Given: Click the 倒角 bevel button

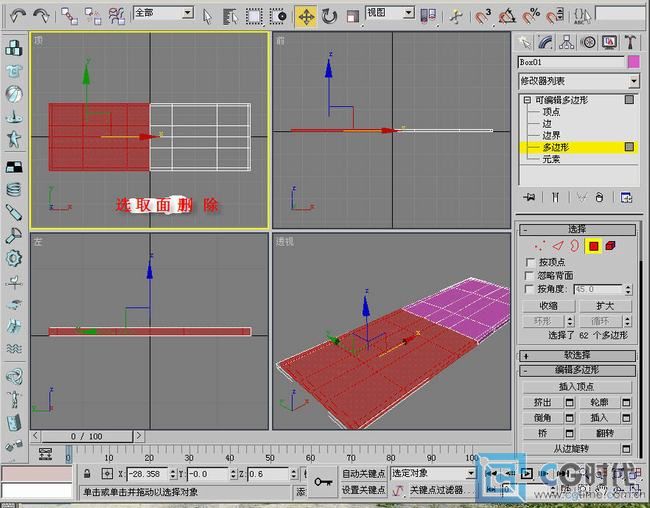Looking at the screenshot, I should 543,418.
